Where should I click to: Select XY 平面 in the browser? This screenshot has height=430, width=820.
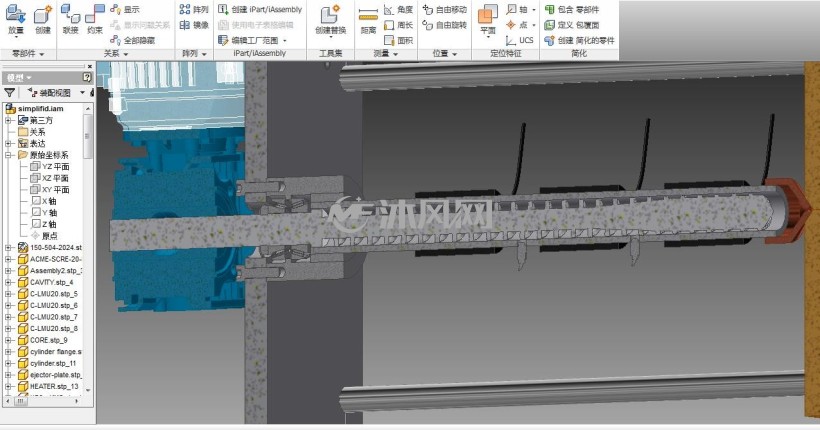[50, 189]
